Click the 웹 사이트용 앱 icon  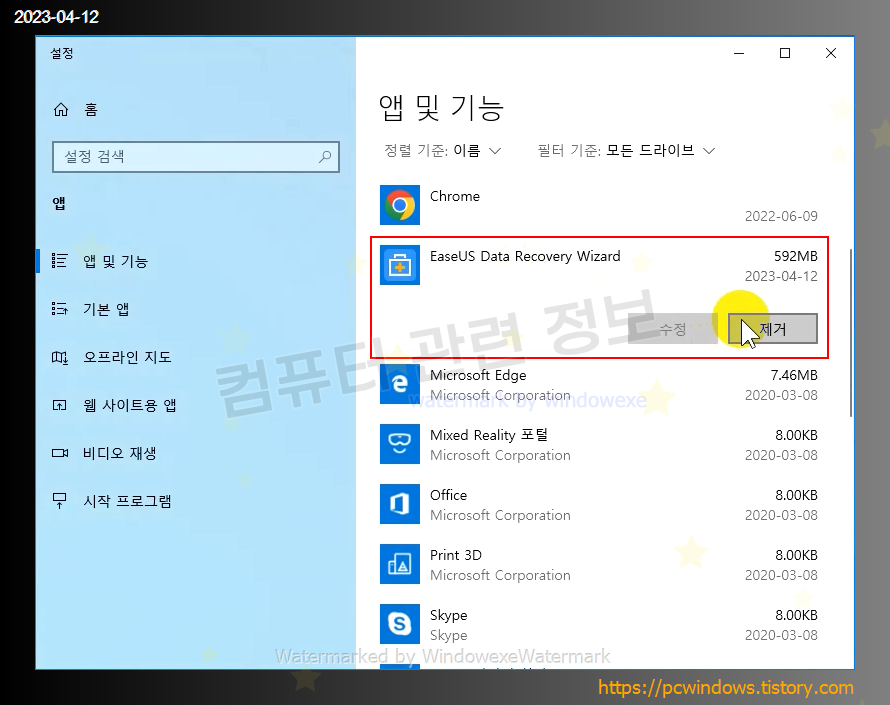pos(60,405)
